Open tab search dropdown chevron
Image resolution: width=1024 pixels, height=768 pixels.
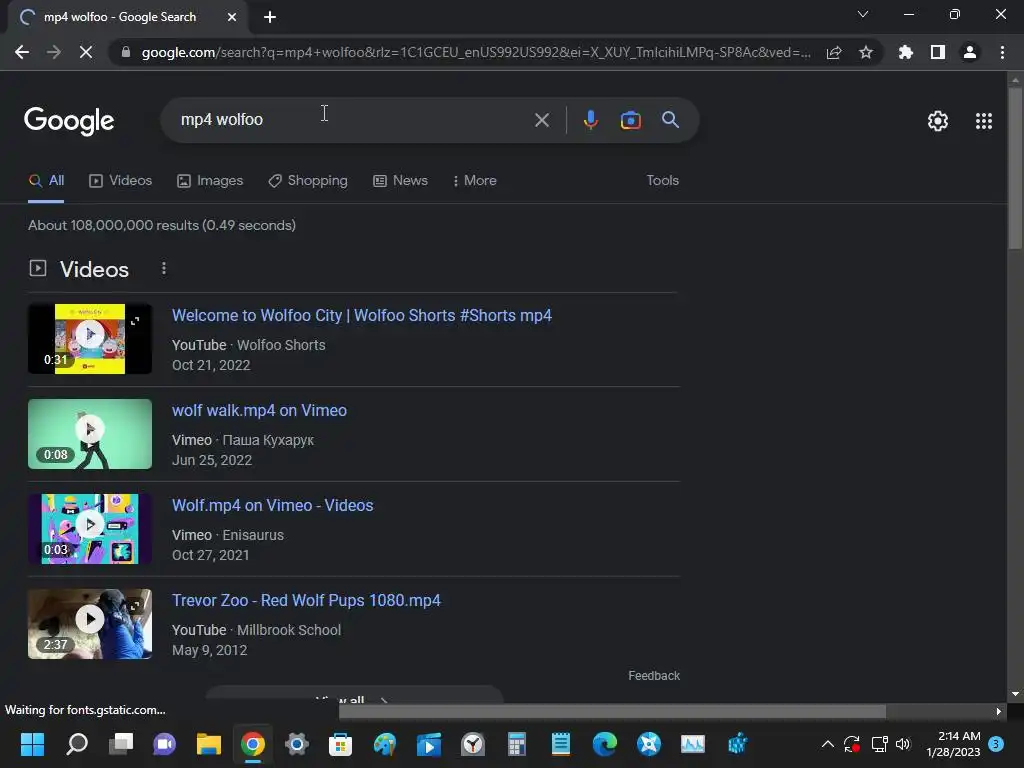tap(863, 14)
